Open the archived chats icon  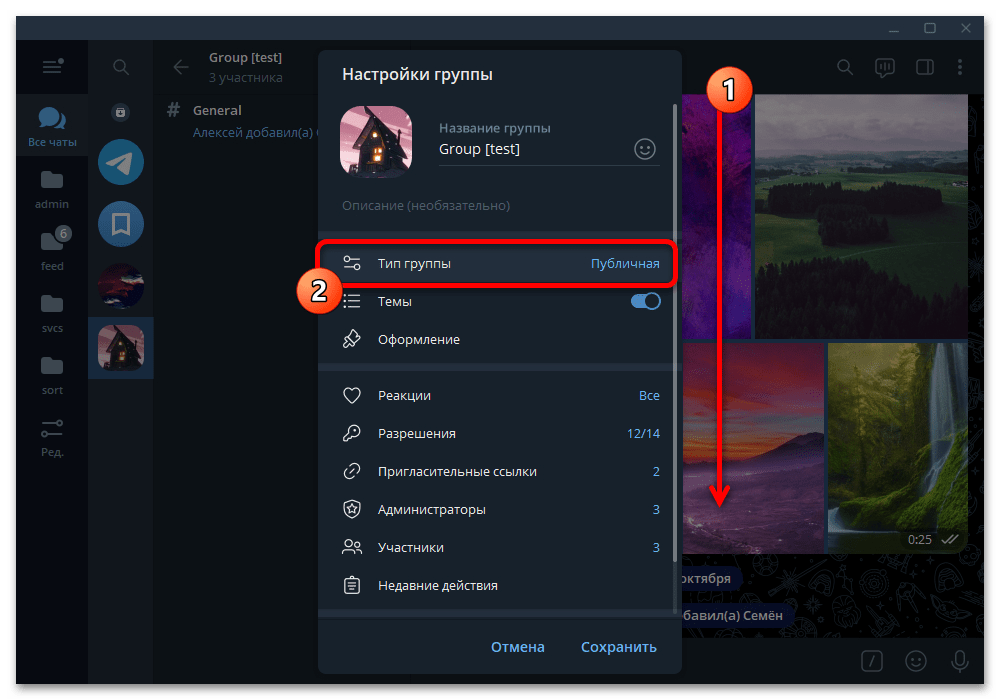click(121, 113)
